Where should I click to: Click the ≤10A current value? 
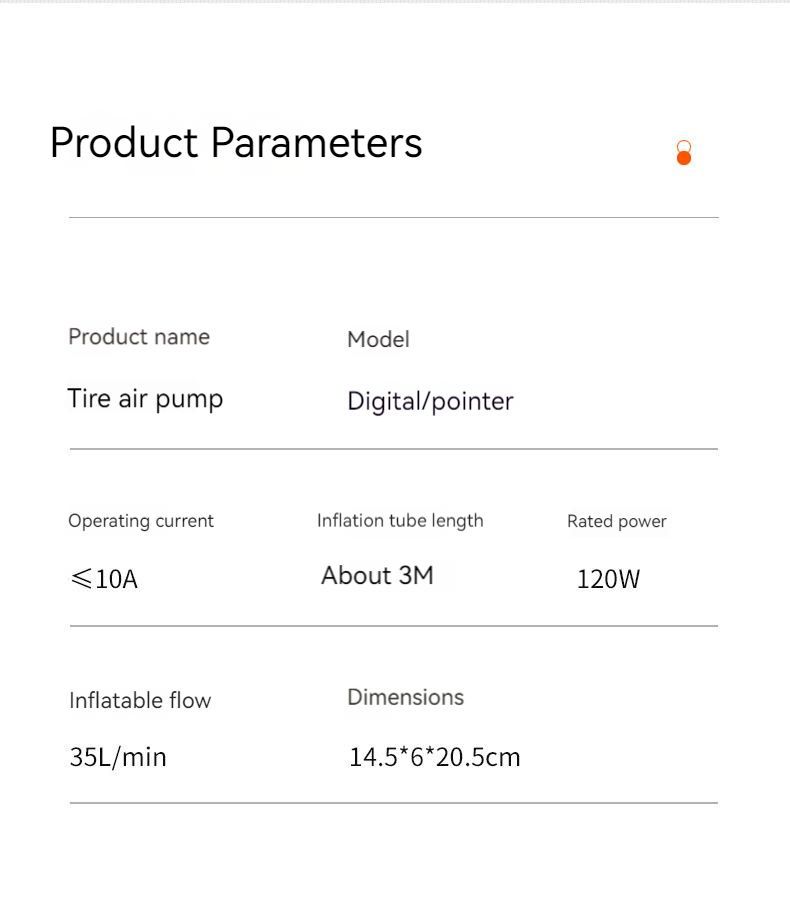(104, 579)
